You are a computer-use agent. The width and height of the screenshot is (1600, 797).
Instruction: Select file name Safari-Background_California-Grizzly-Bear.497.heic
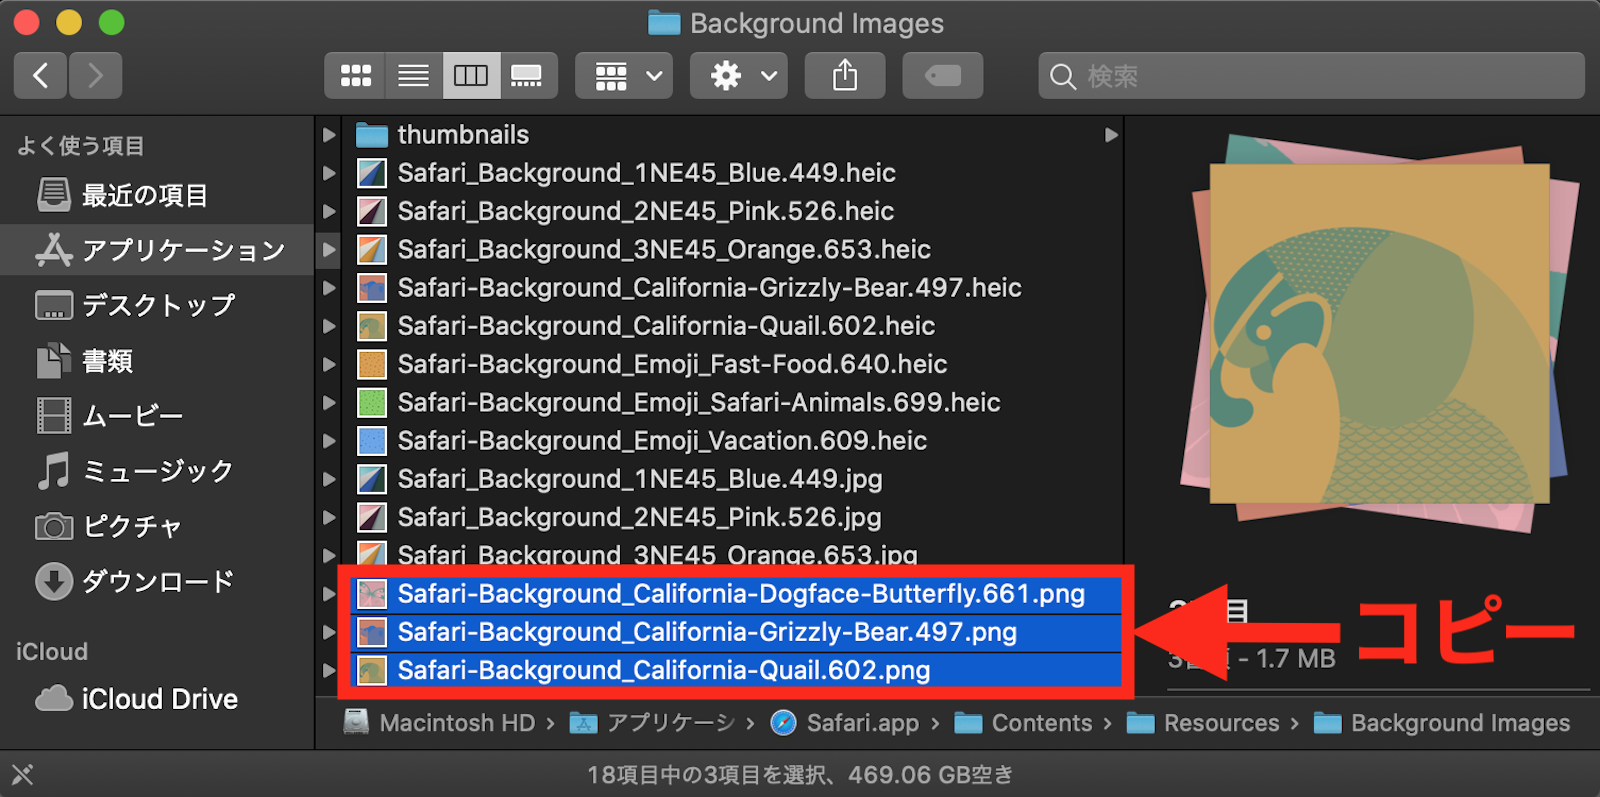coord(709,288)
